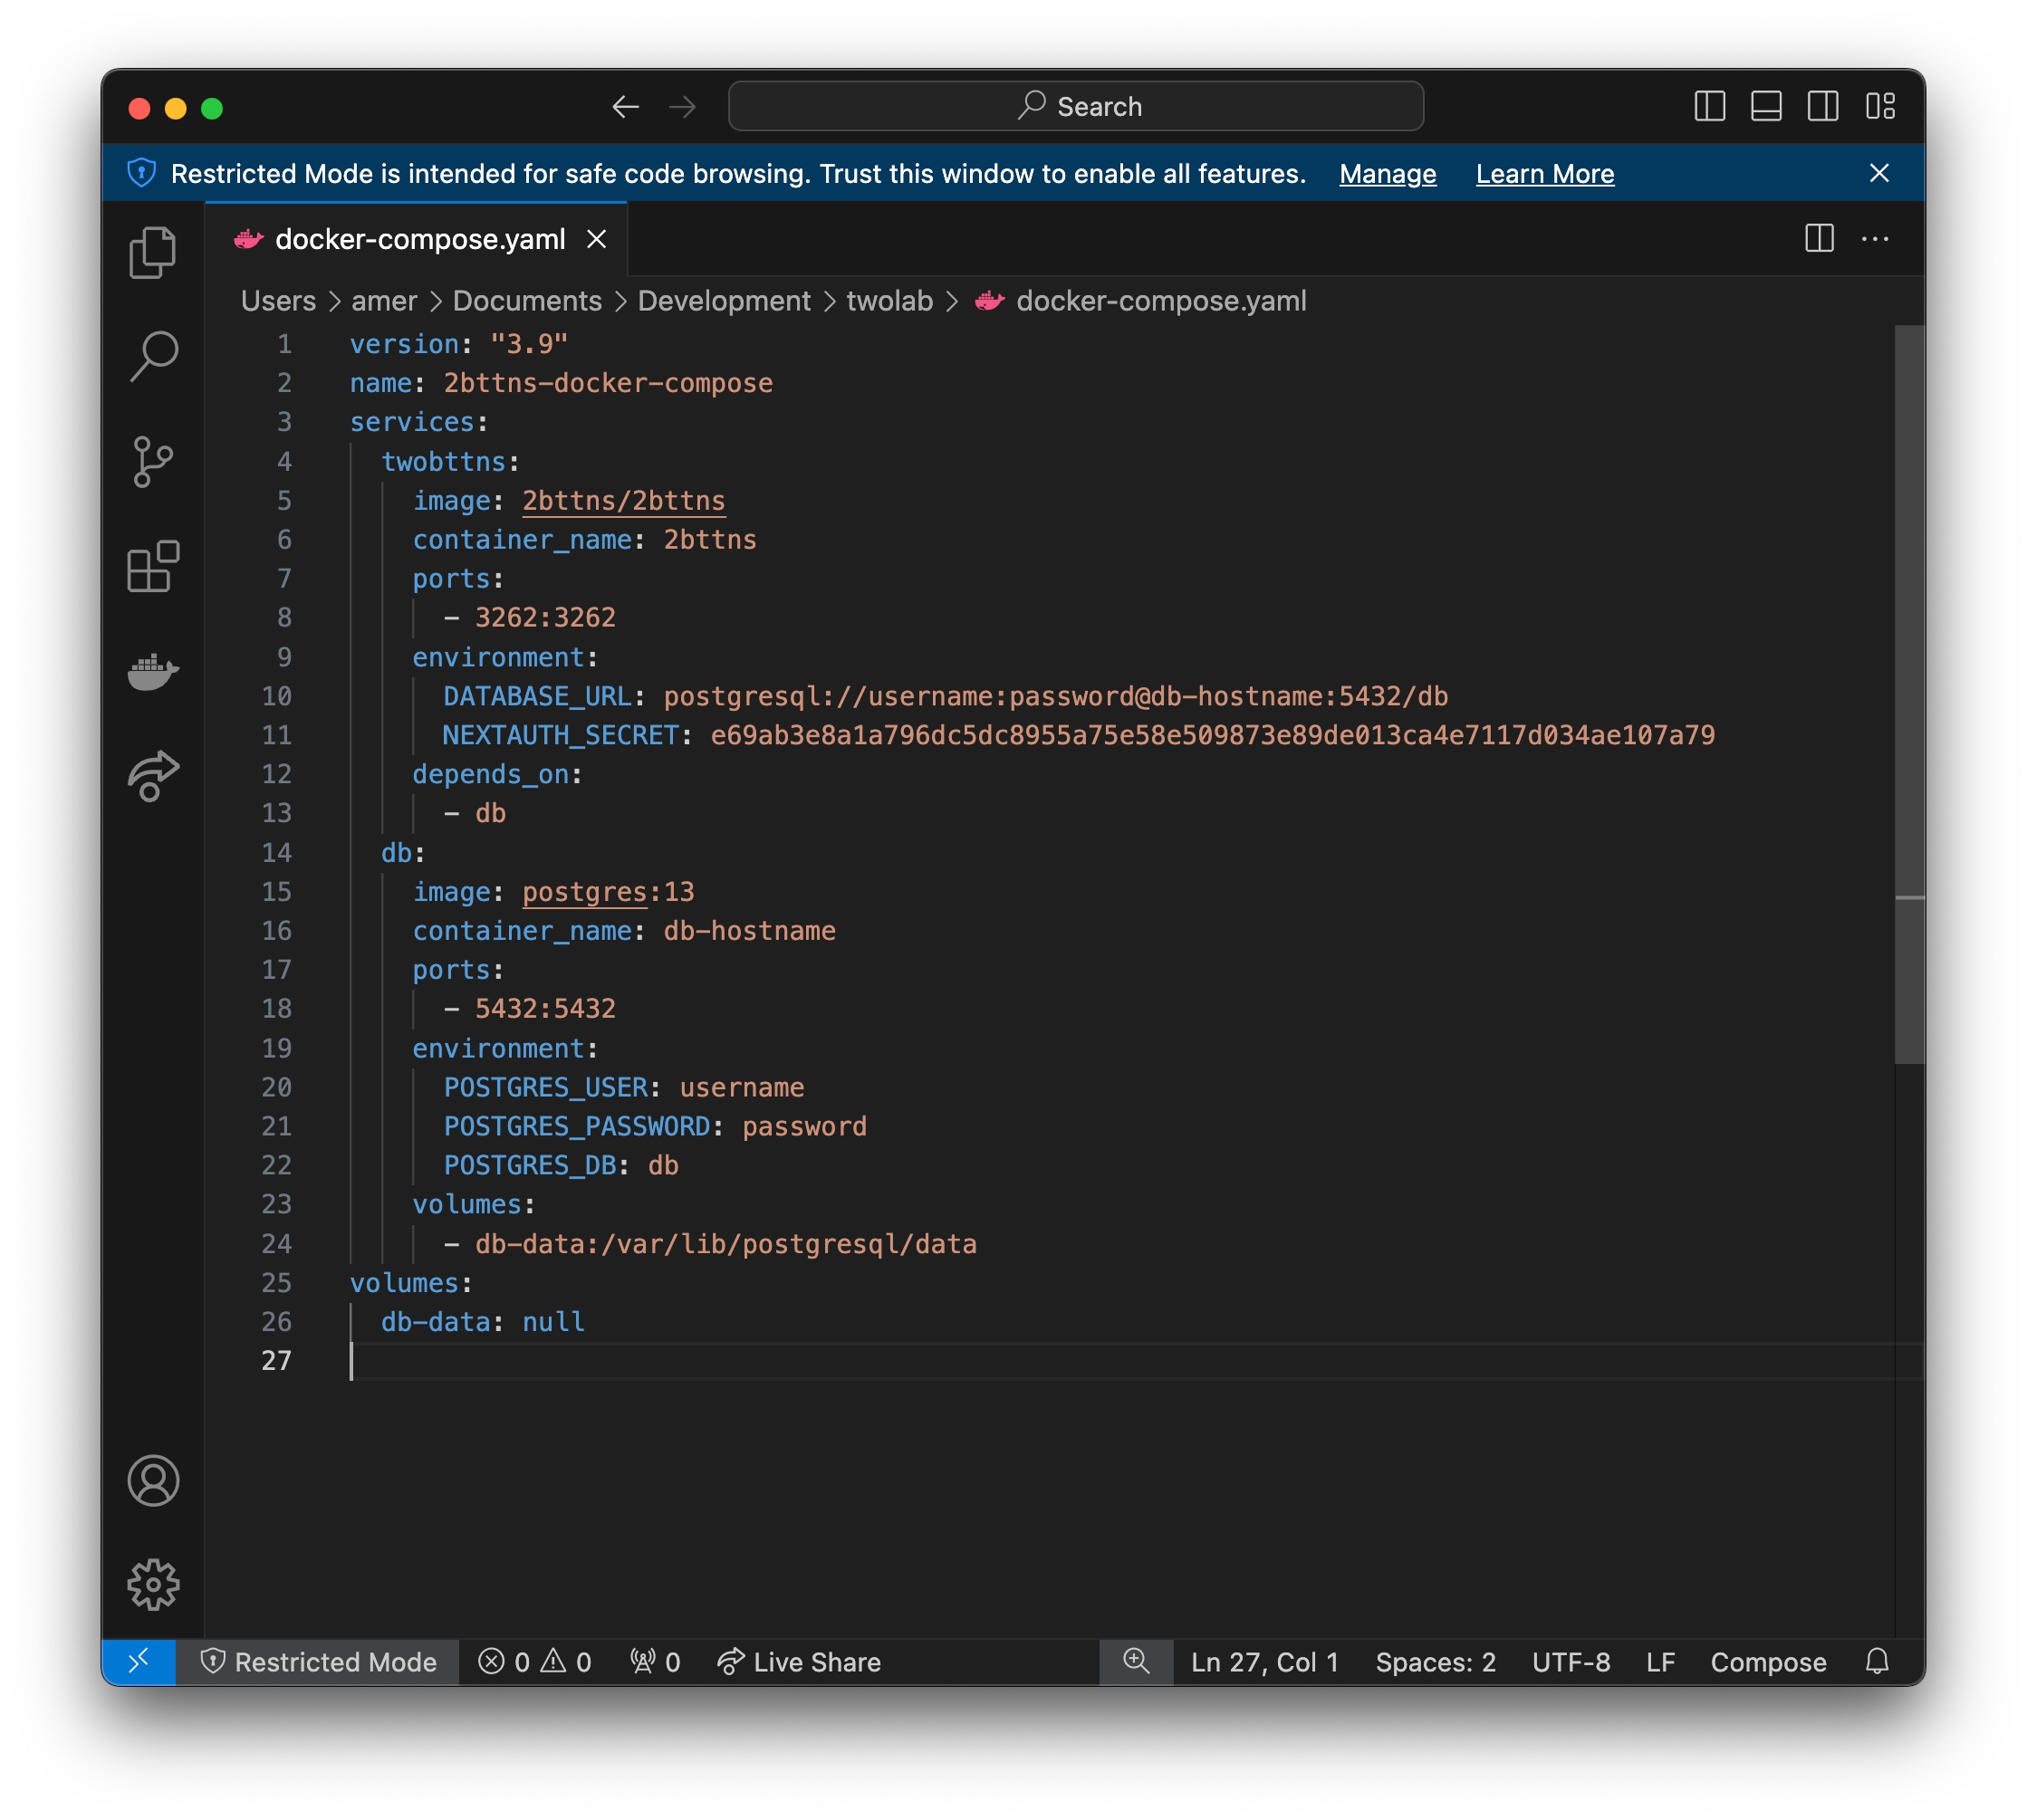Open the Docker view in activity bar
The width and height of the screenshot is (2027, 1820).
pyautogui.click(x=153, y=671)
